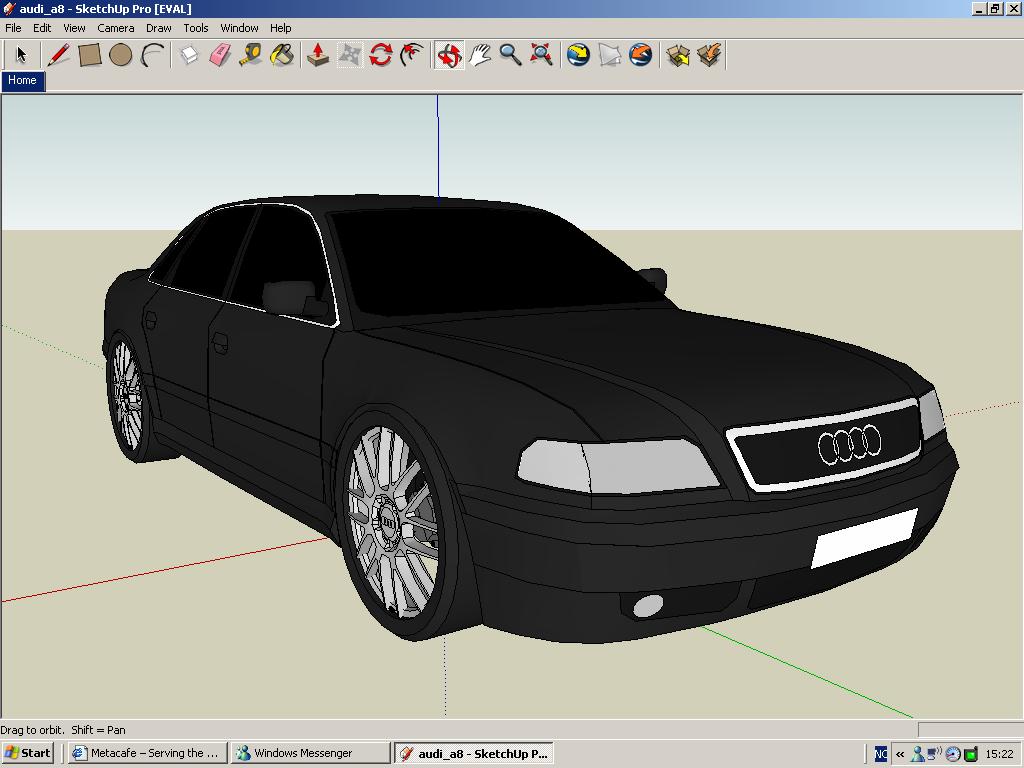
Task: Activate the Offset tool
Action: [412, 55]
